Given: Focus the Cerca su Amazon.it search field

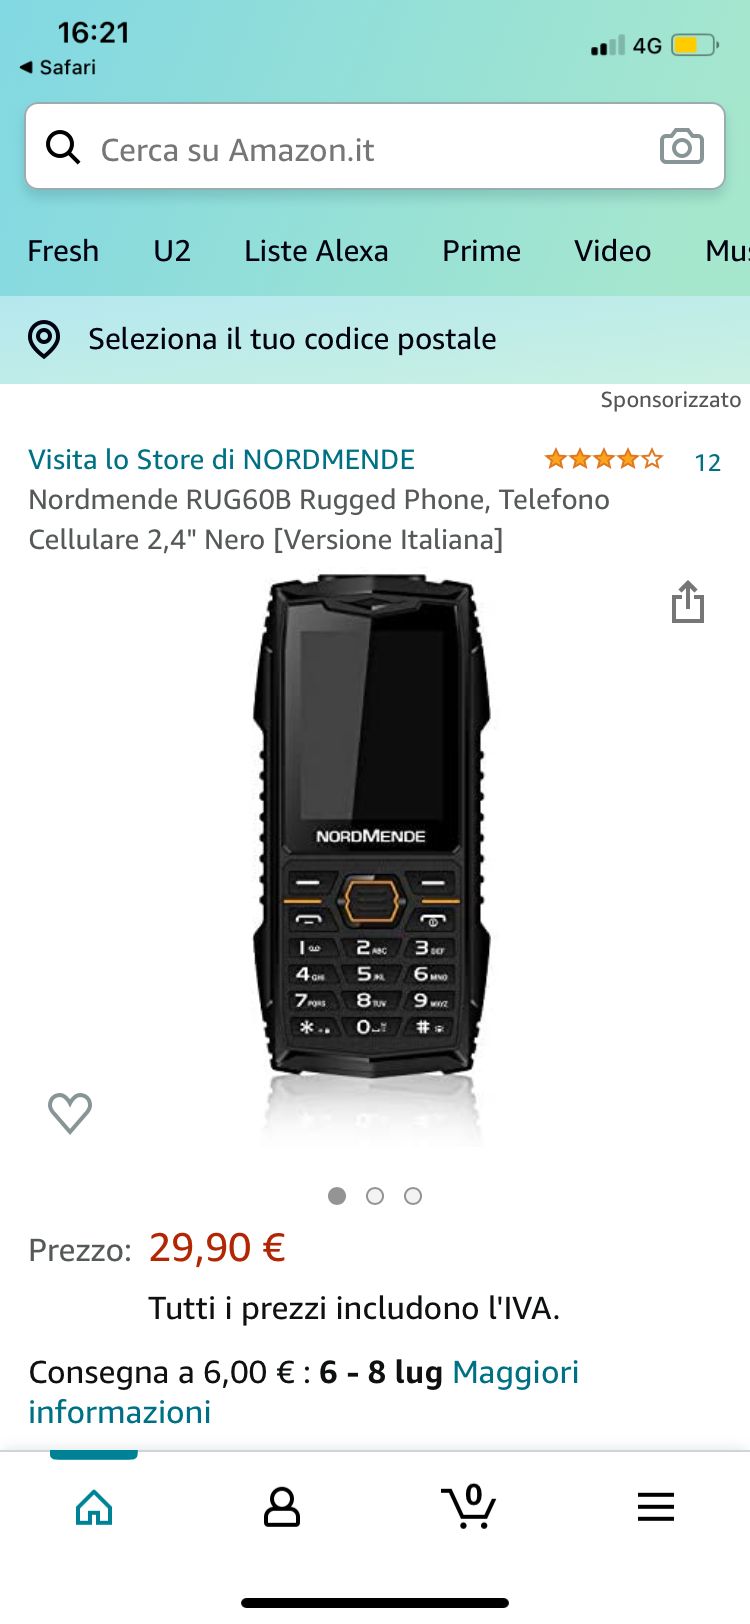Looking at the screenshot, I should pyautogui.click(x=375, y=146).
